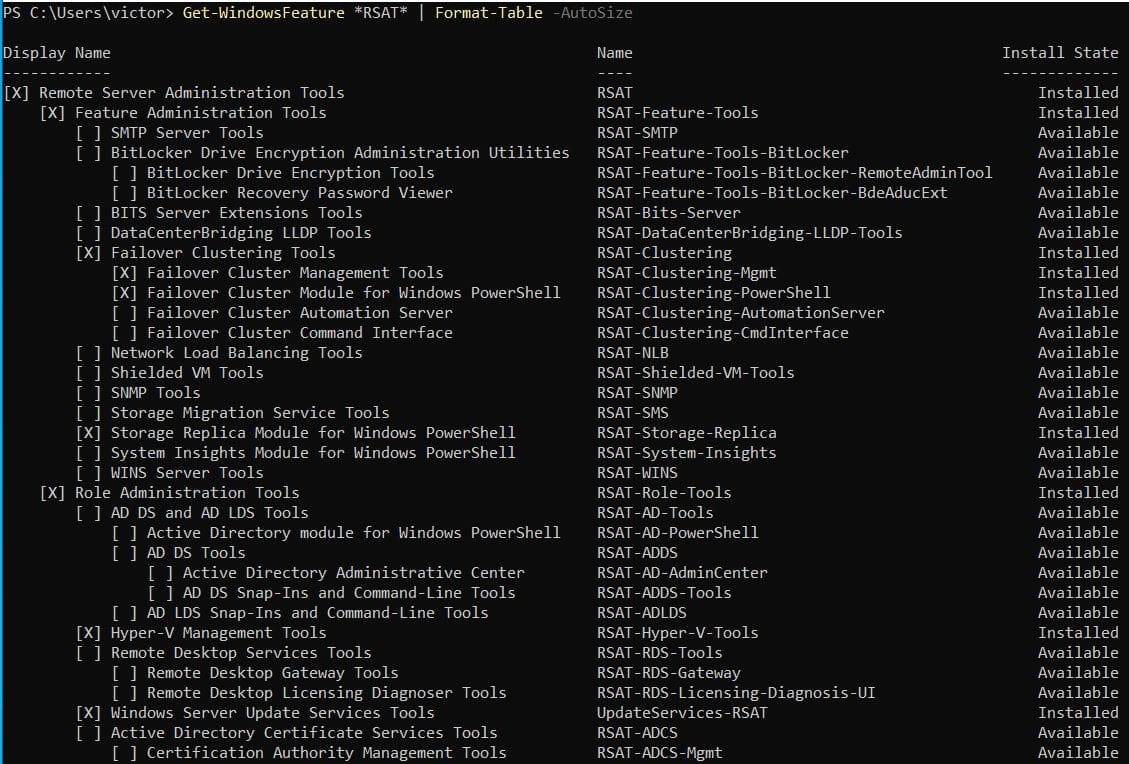
Task: Click the AD DS and AD LDS Tools row
Action: click(209, 513)
